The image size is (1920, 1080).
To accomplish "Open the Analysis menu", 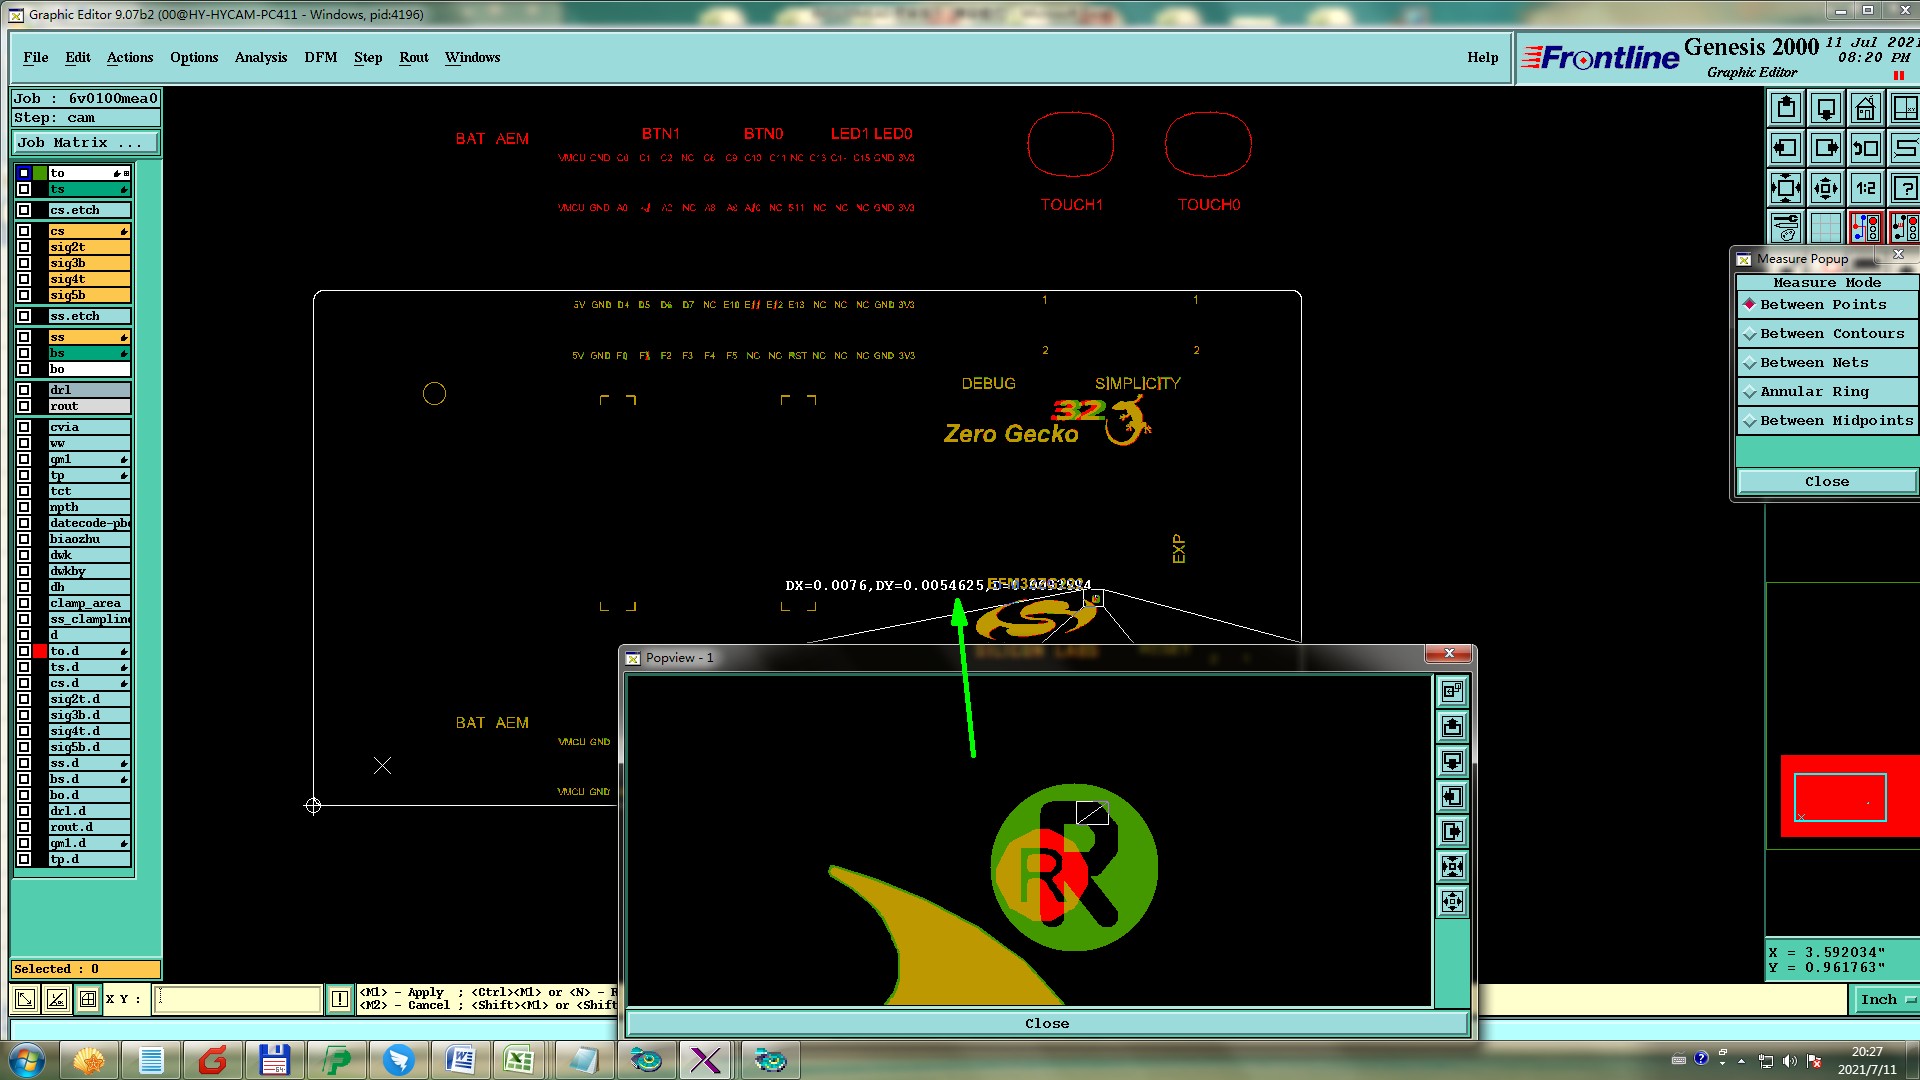I will pyautogui.click(x=260, y=57).
